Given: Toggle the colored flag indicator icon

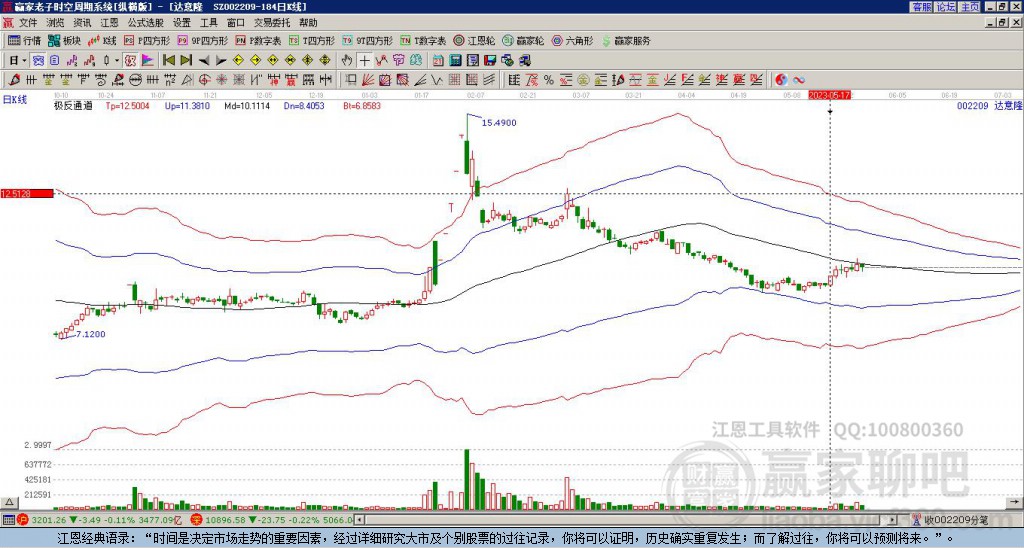Looking at the screenshot, I should pyautogui.click(x=148, y=60).
